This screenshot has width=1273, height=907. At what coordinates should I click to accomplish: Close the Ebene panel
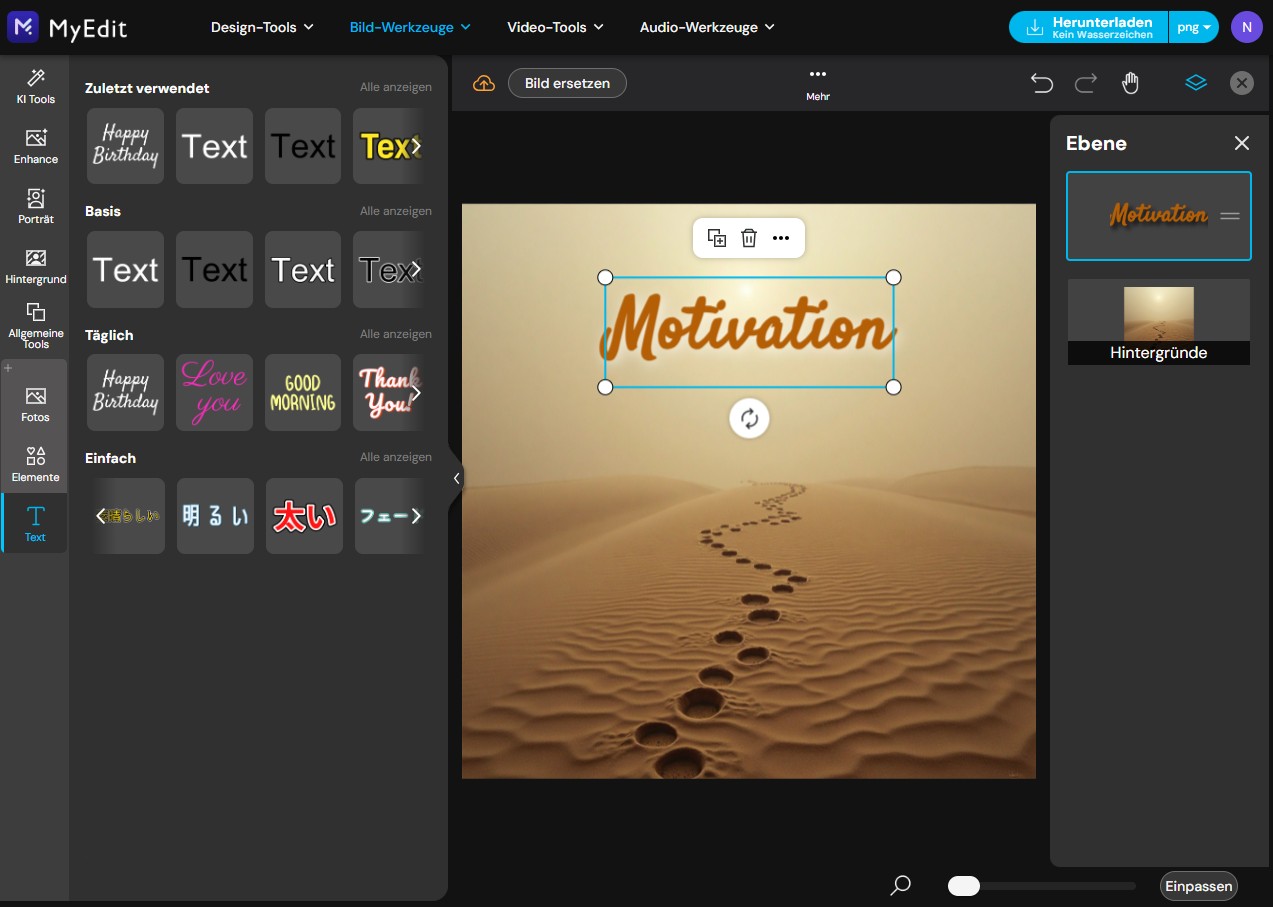1242,143
